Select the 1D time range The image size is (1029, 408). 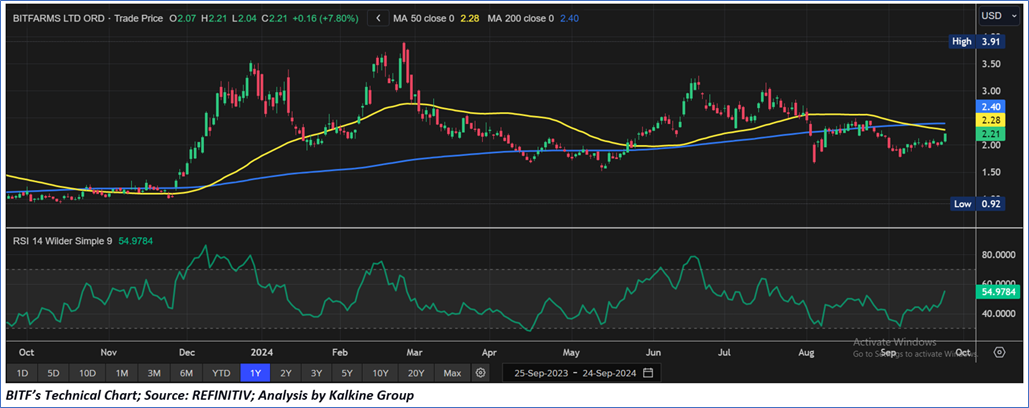(21, 373)
